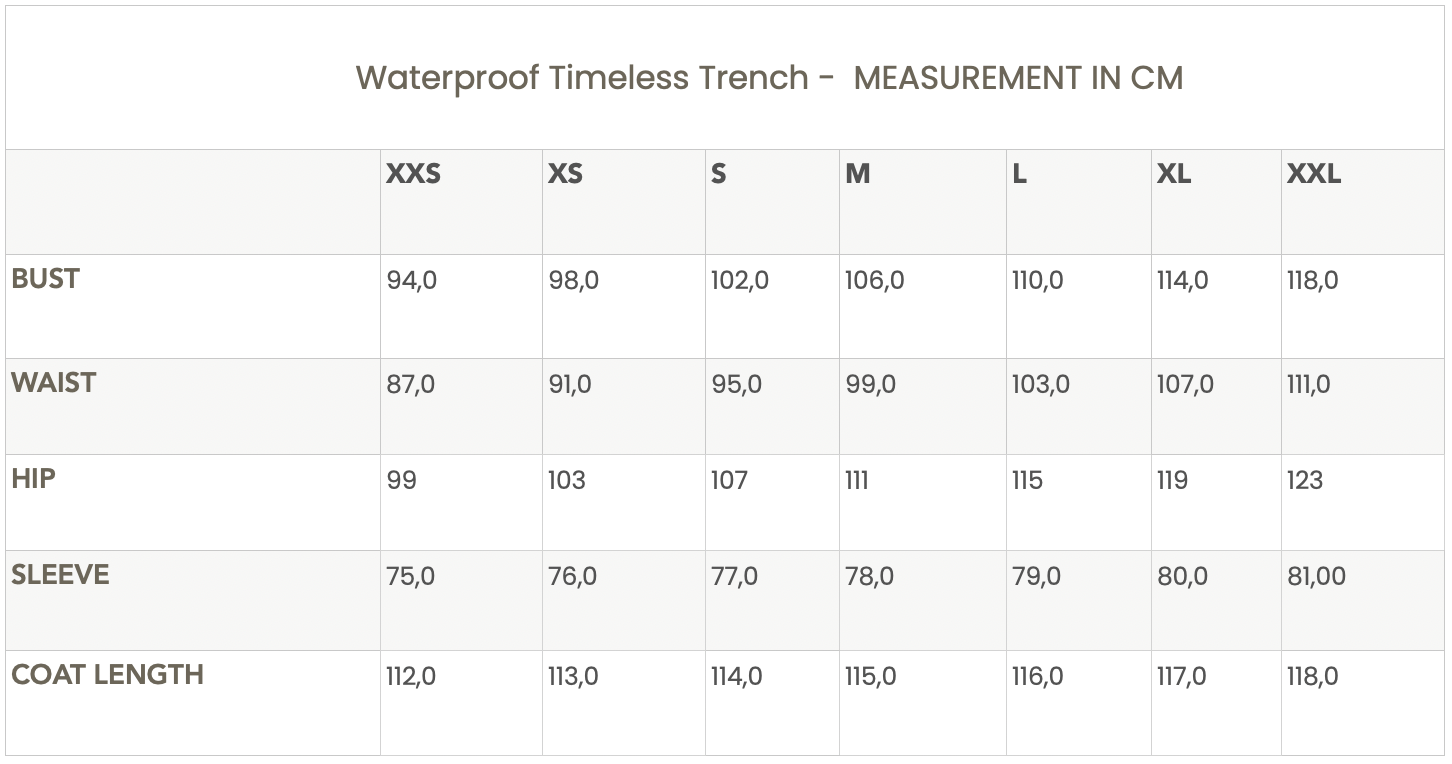1452x764 pixels.
Task: Click coat length 117,0 for XL
Action: tap(1182, 677)
